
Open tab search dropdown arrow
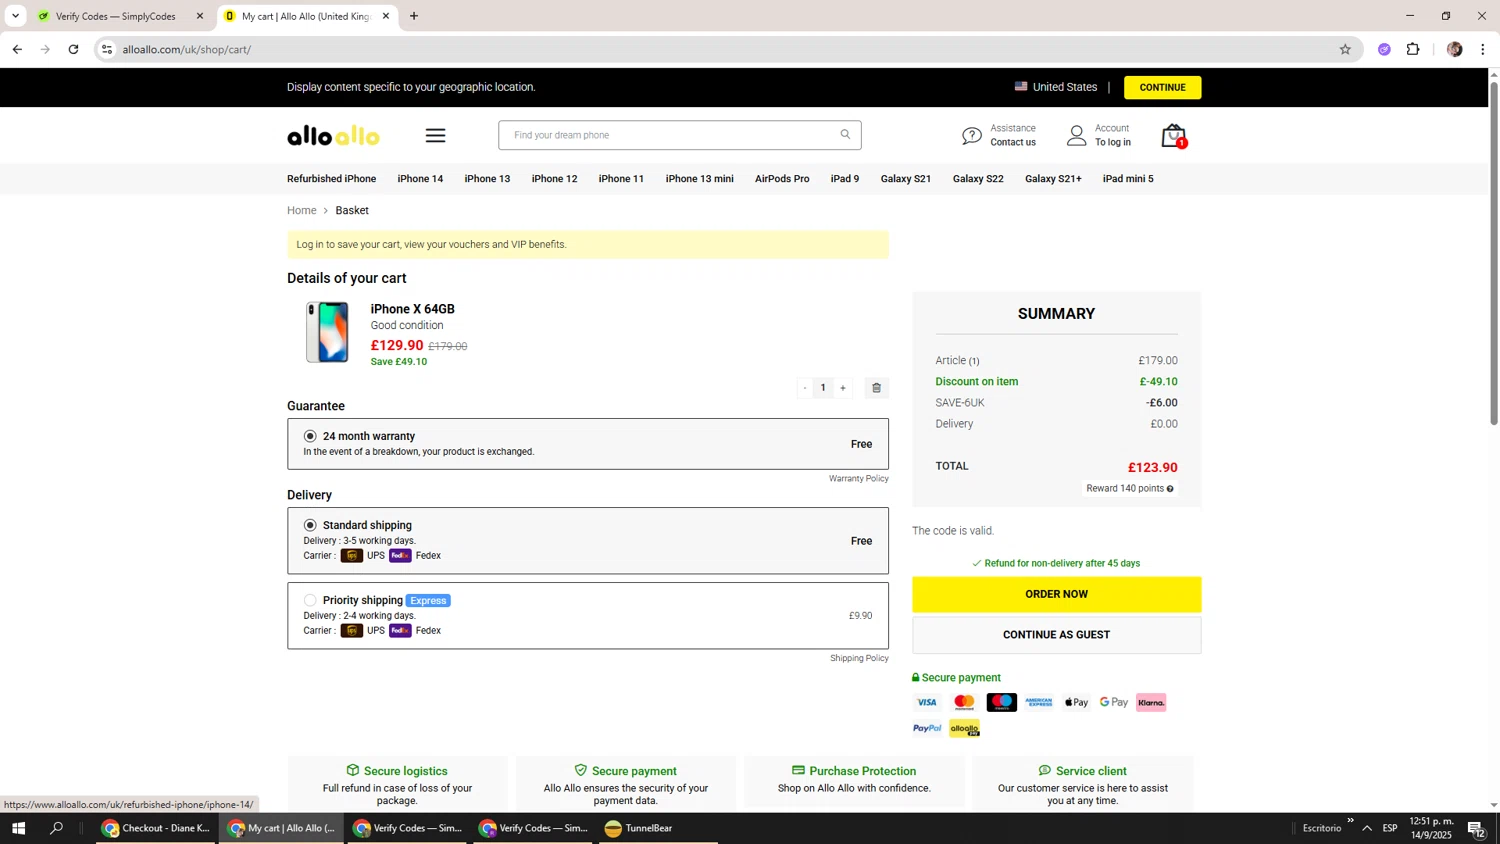click(15, 16)
